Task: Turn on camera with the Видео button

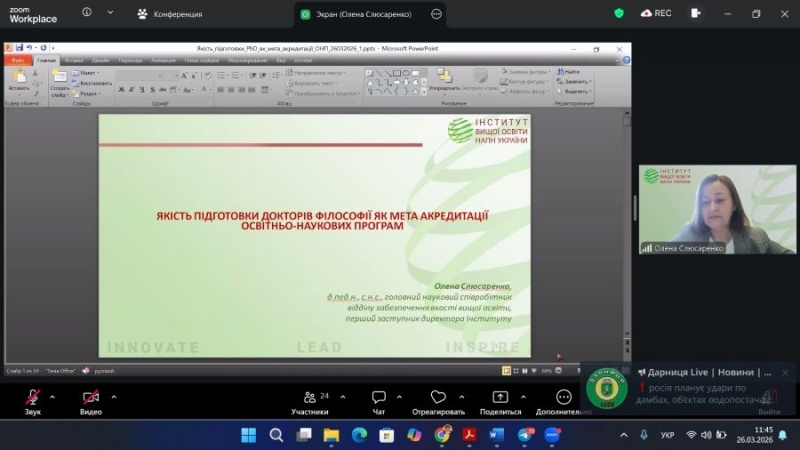Action: click(91, 398)
